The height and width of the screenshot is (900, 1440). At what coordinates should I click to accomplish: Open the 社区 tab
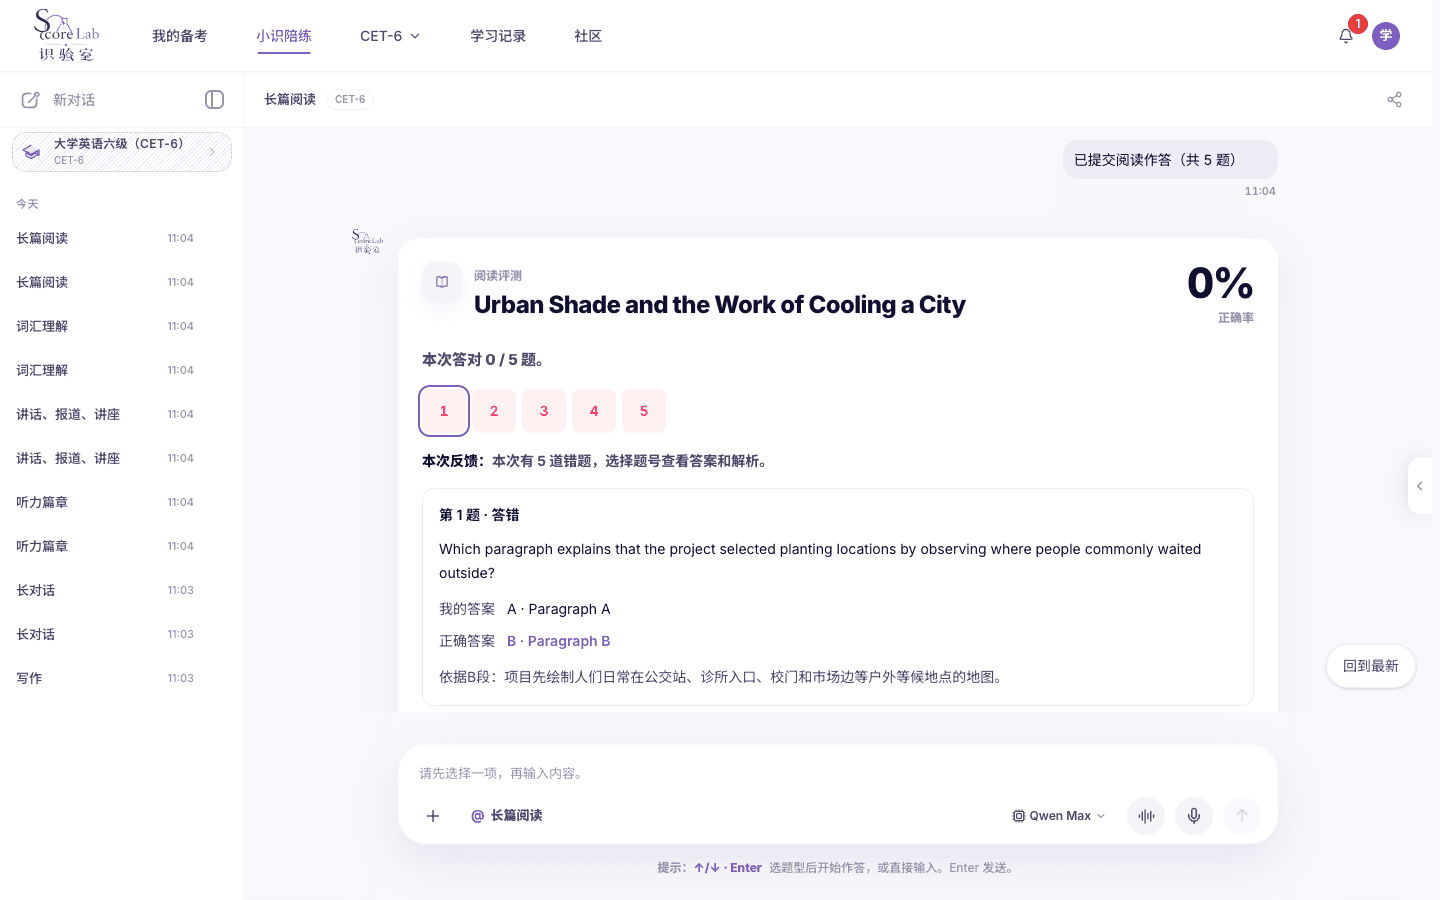tap(588, 36)
